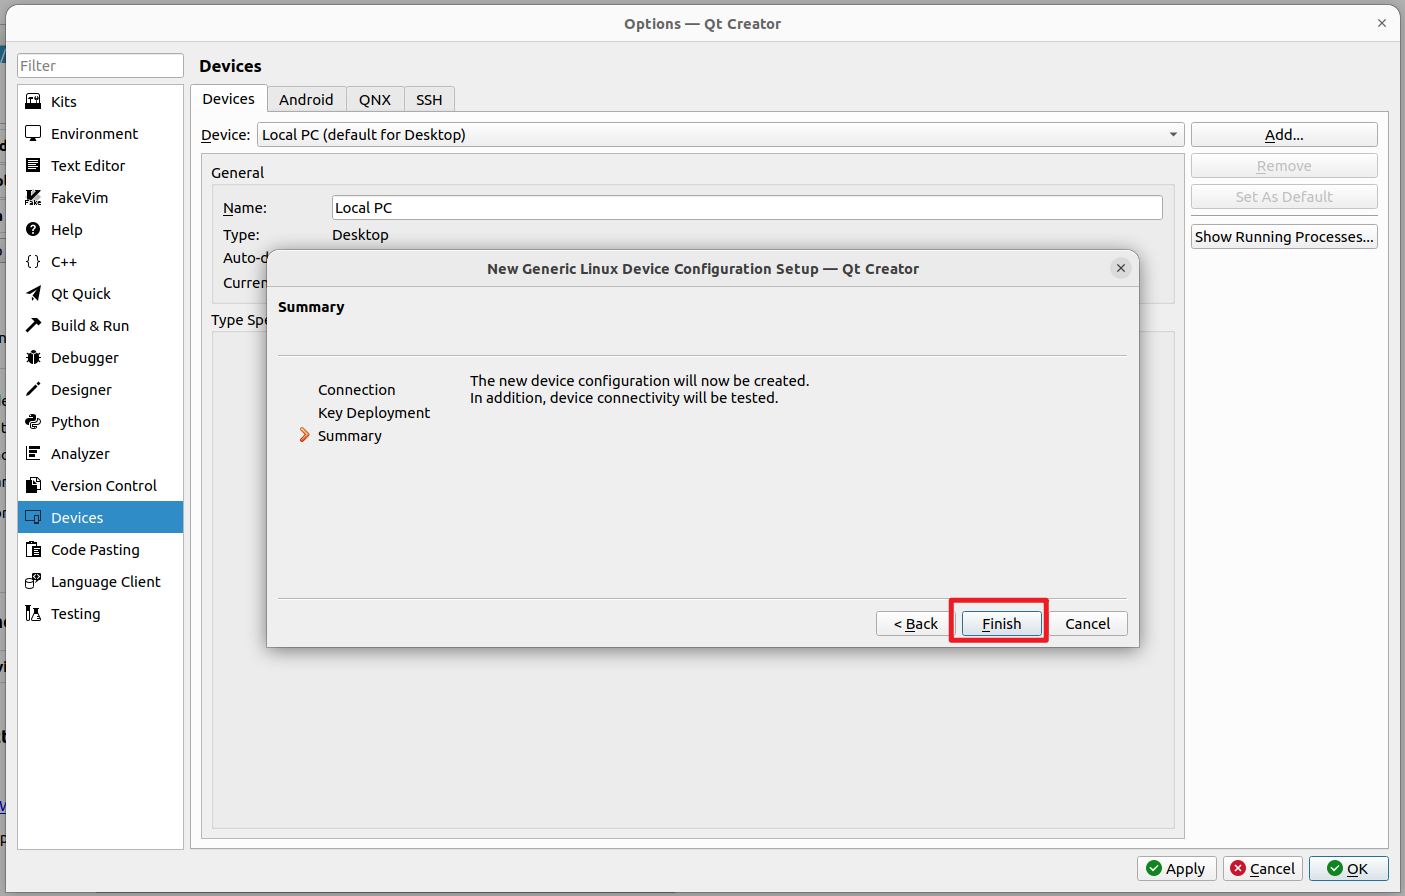1405x896 pixels.
Task: Click the Summary wizard step label
Action: 349,436
